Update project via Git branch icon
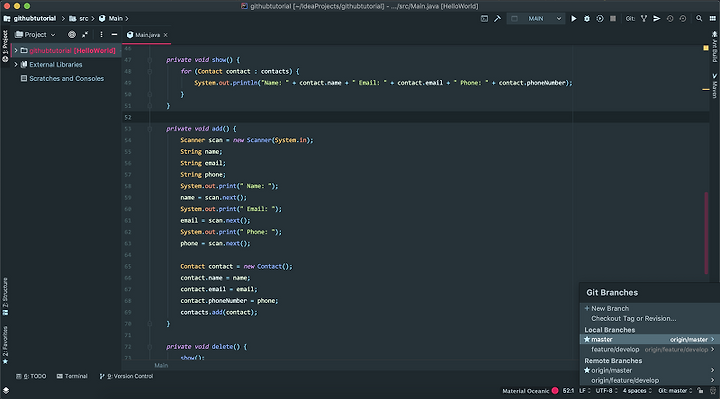 coord(644,19)
